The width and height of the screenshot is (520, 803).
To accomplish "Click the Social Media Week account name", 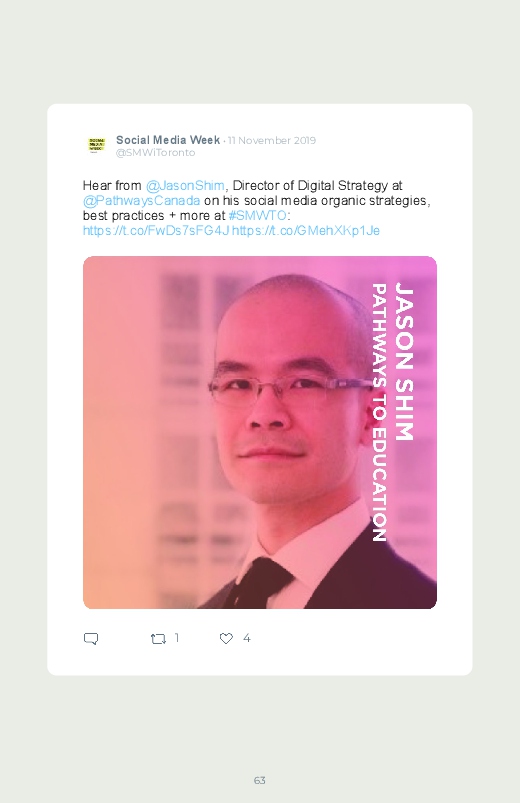I will tap(168, 140).
